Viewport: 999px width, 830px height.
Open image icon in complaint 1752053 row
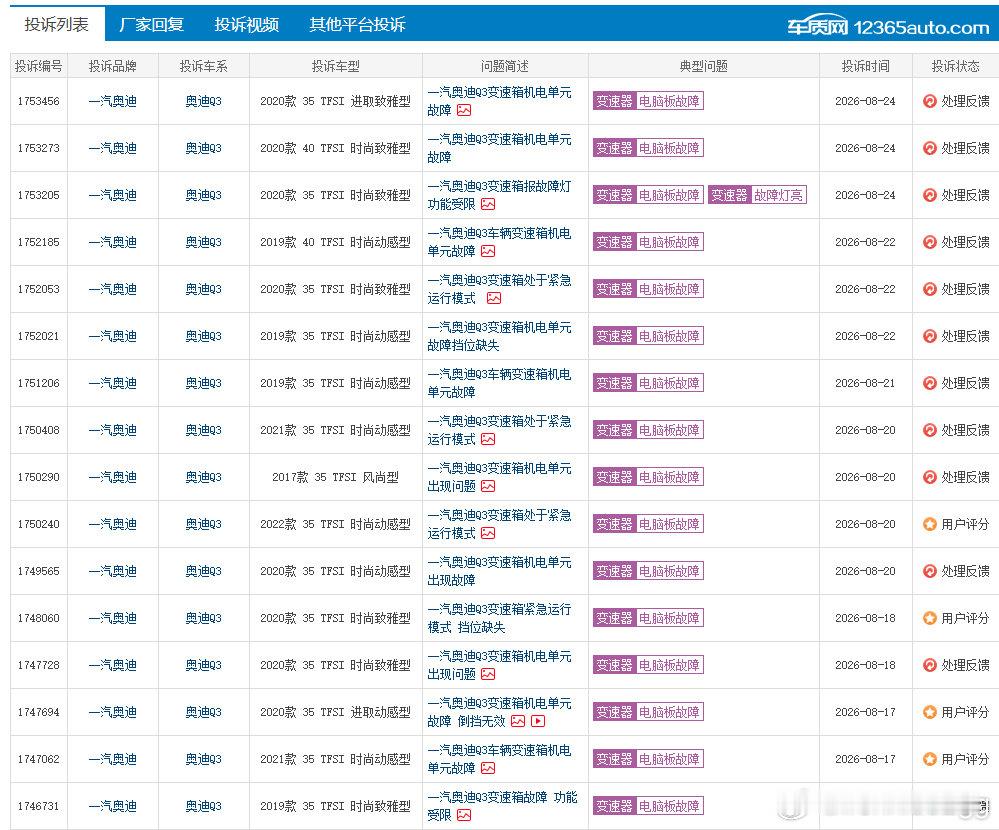coord(494,298)
